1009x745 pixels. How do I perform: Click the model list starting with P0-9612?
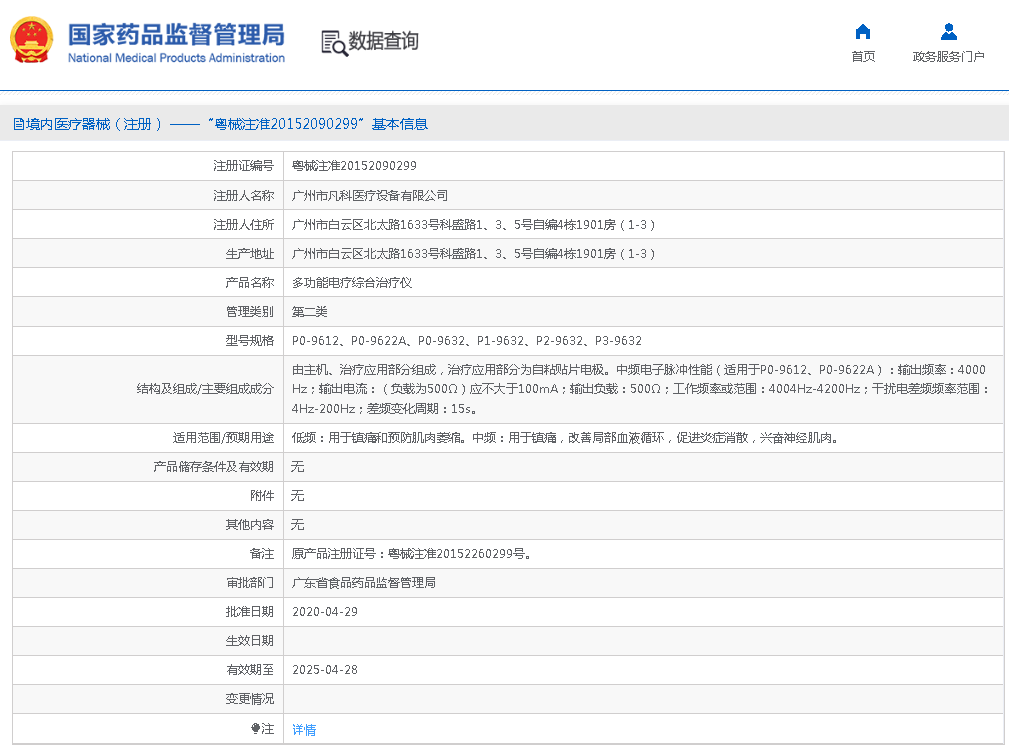[466, 341]
